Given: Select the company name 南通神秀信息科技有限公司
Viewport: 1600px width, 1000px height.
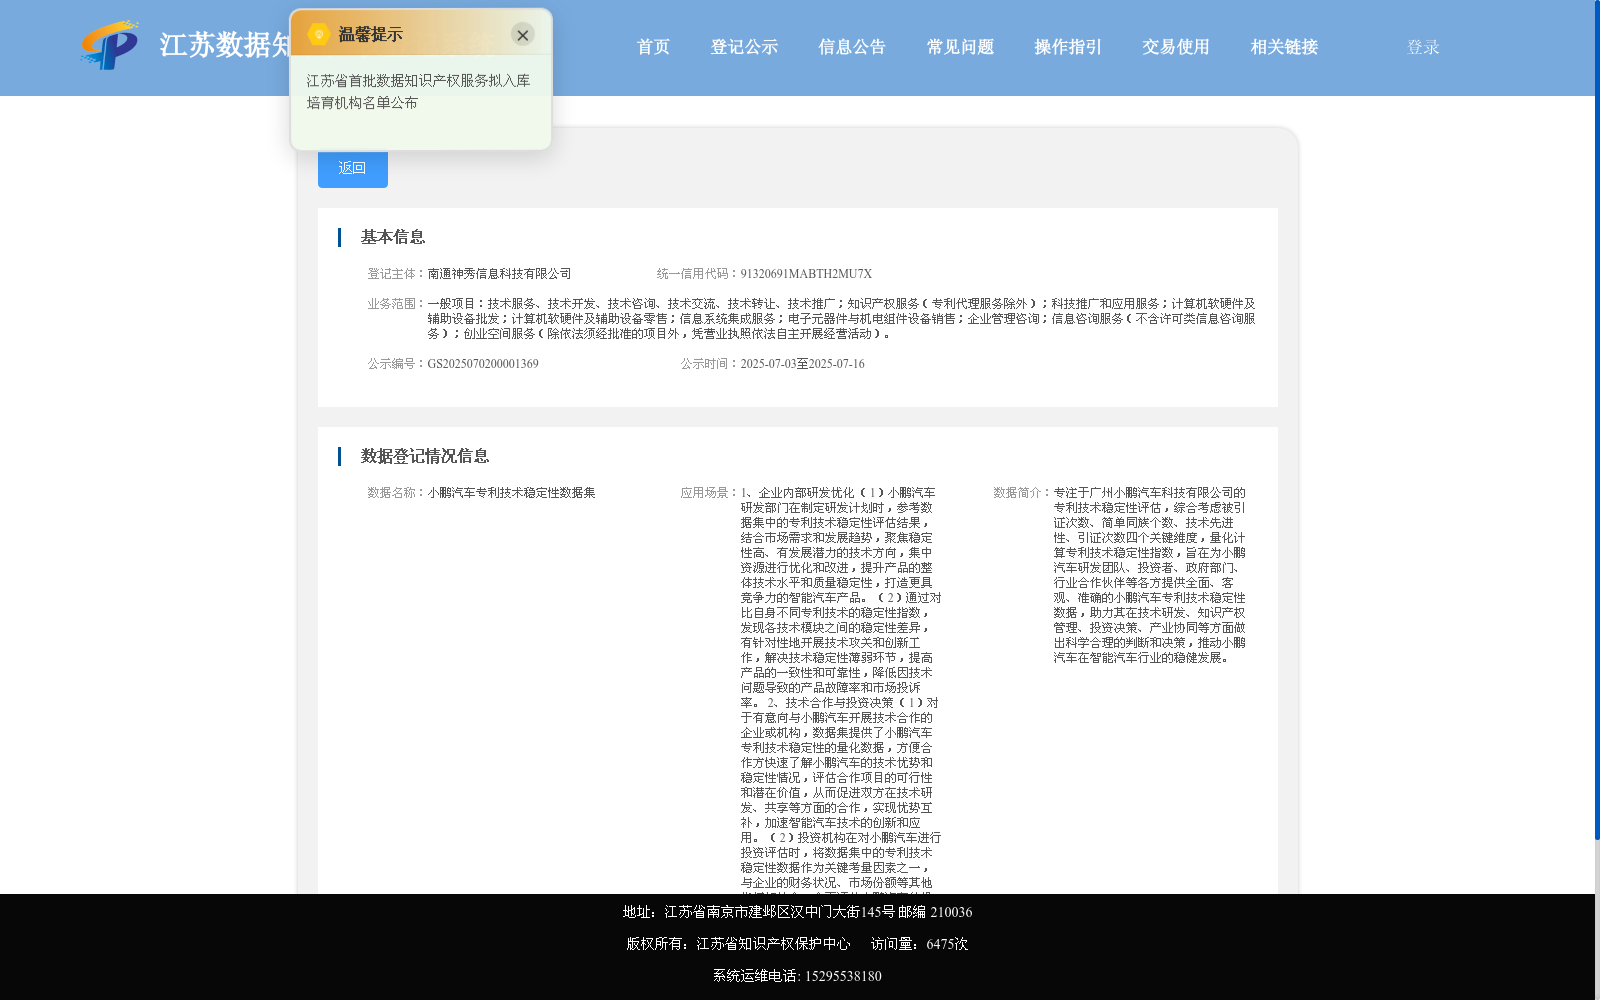Looking at the screenshot, I should click(x=499, y=274).
